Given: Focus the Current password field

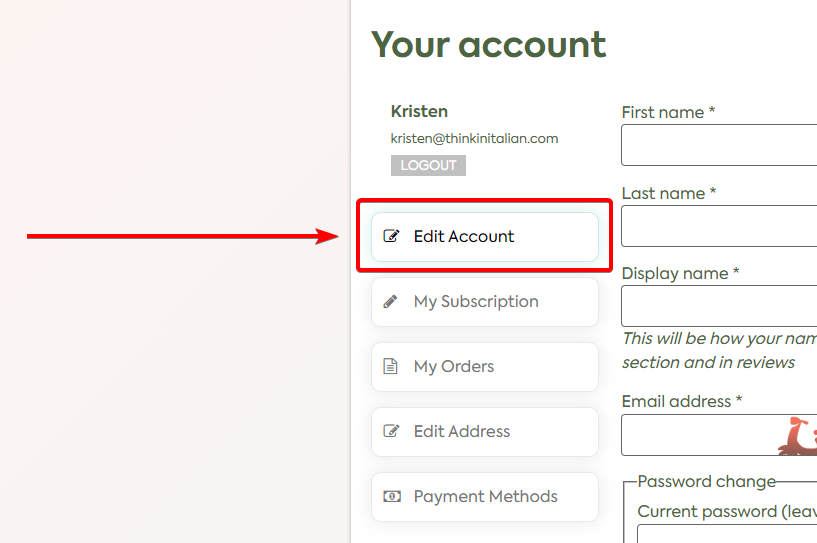Looking at the screenshot, I should tap(726, 534).
